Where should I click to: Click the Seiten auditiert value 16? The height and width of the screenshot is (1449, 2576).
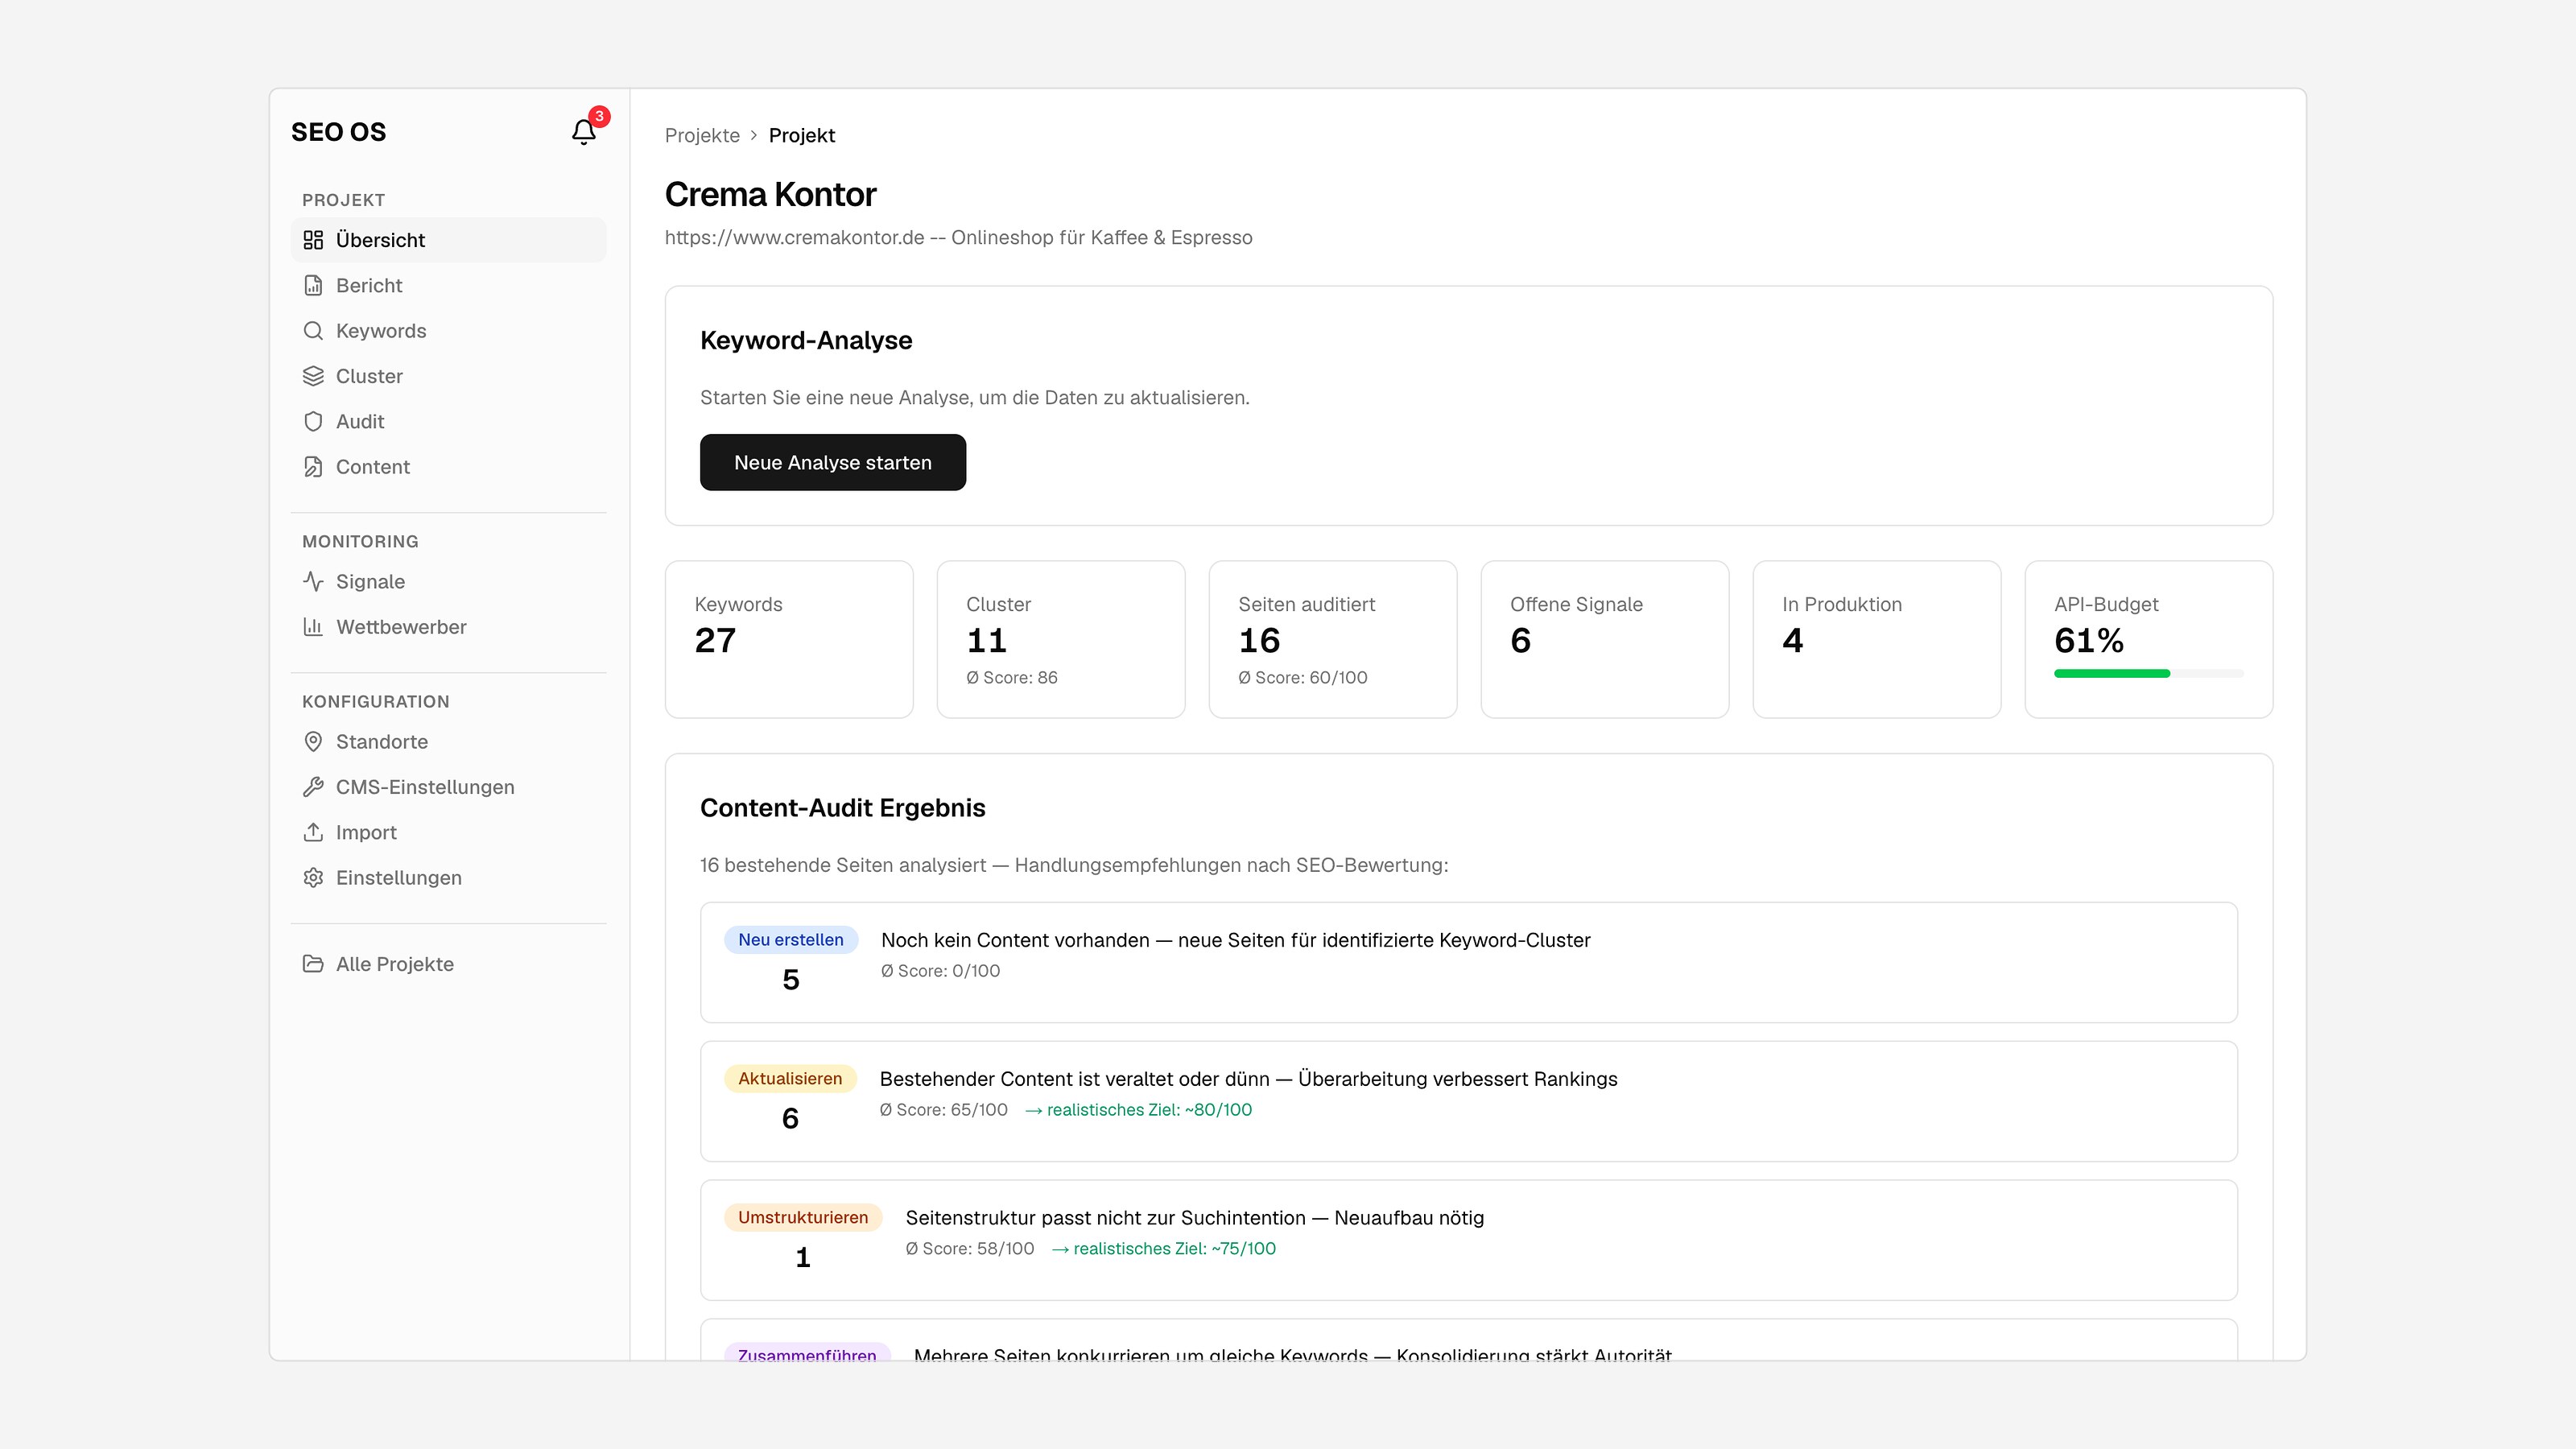(x=1259, y=640)
